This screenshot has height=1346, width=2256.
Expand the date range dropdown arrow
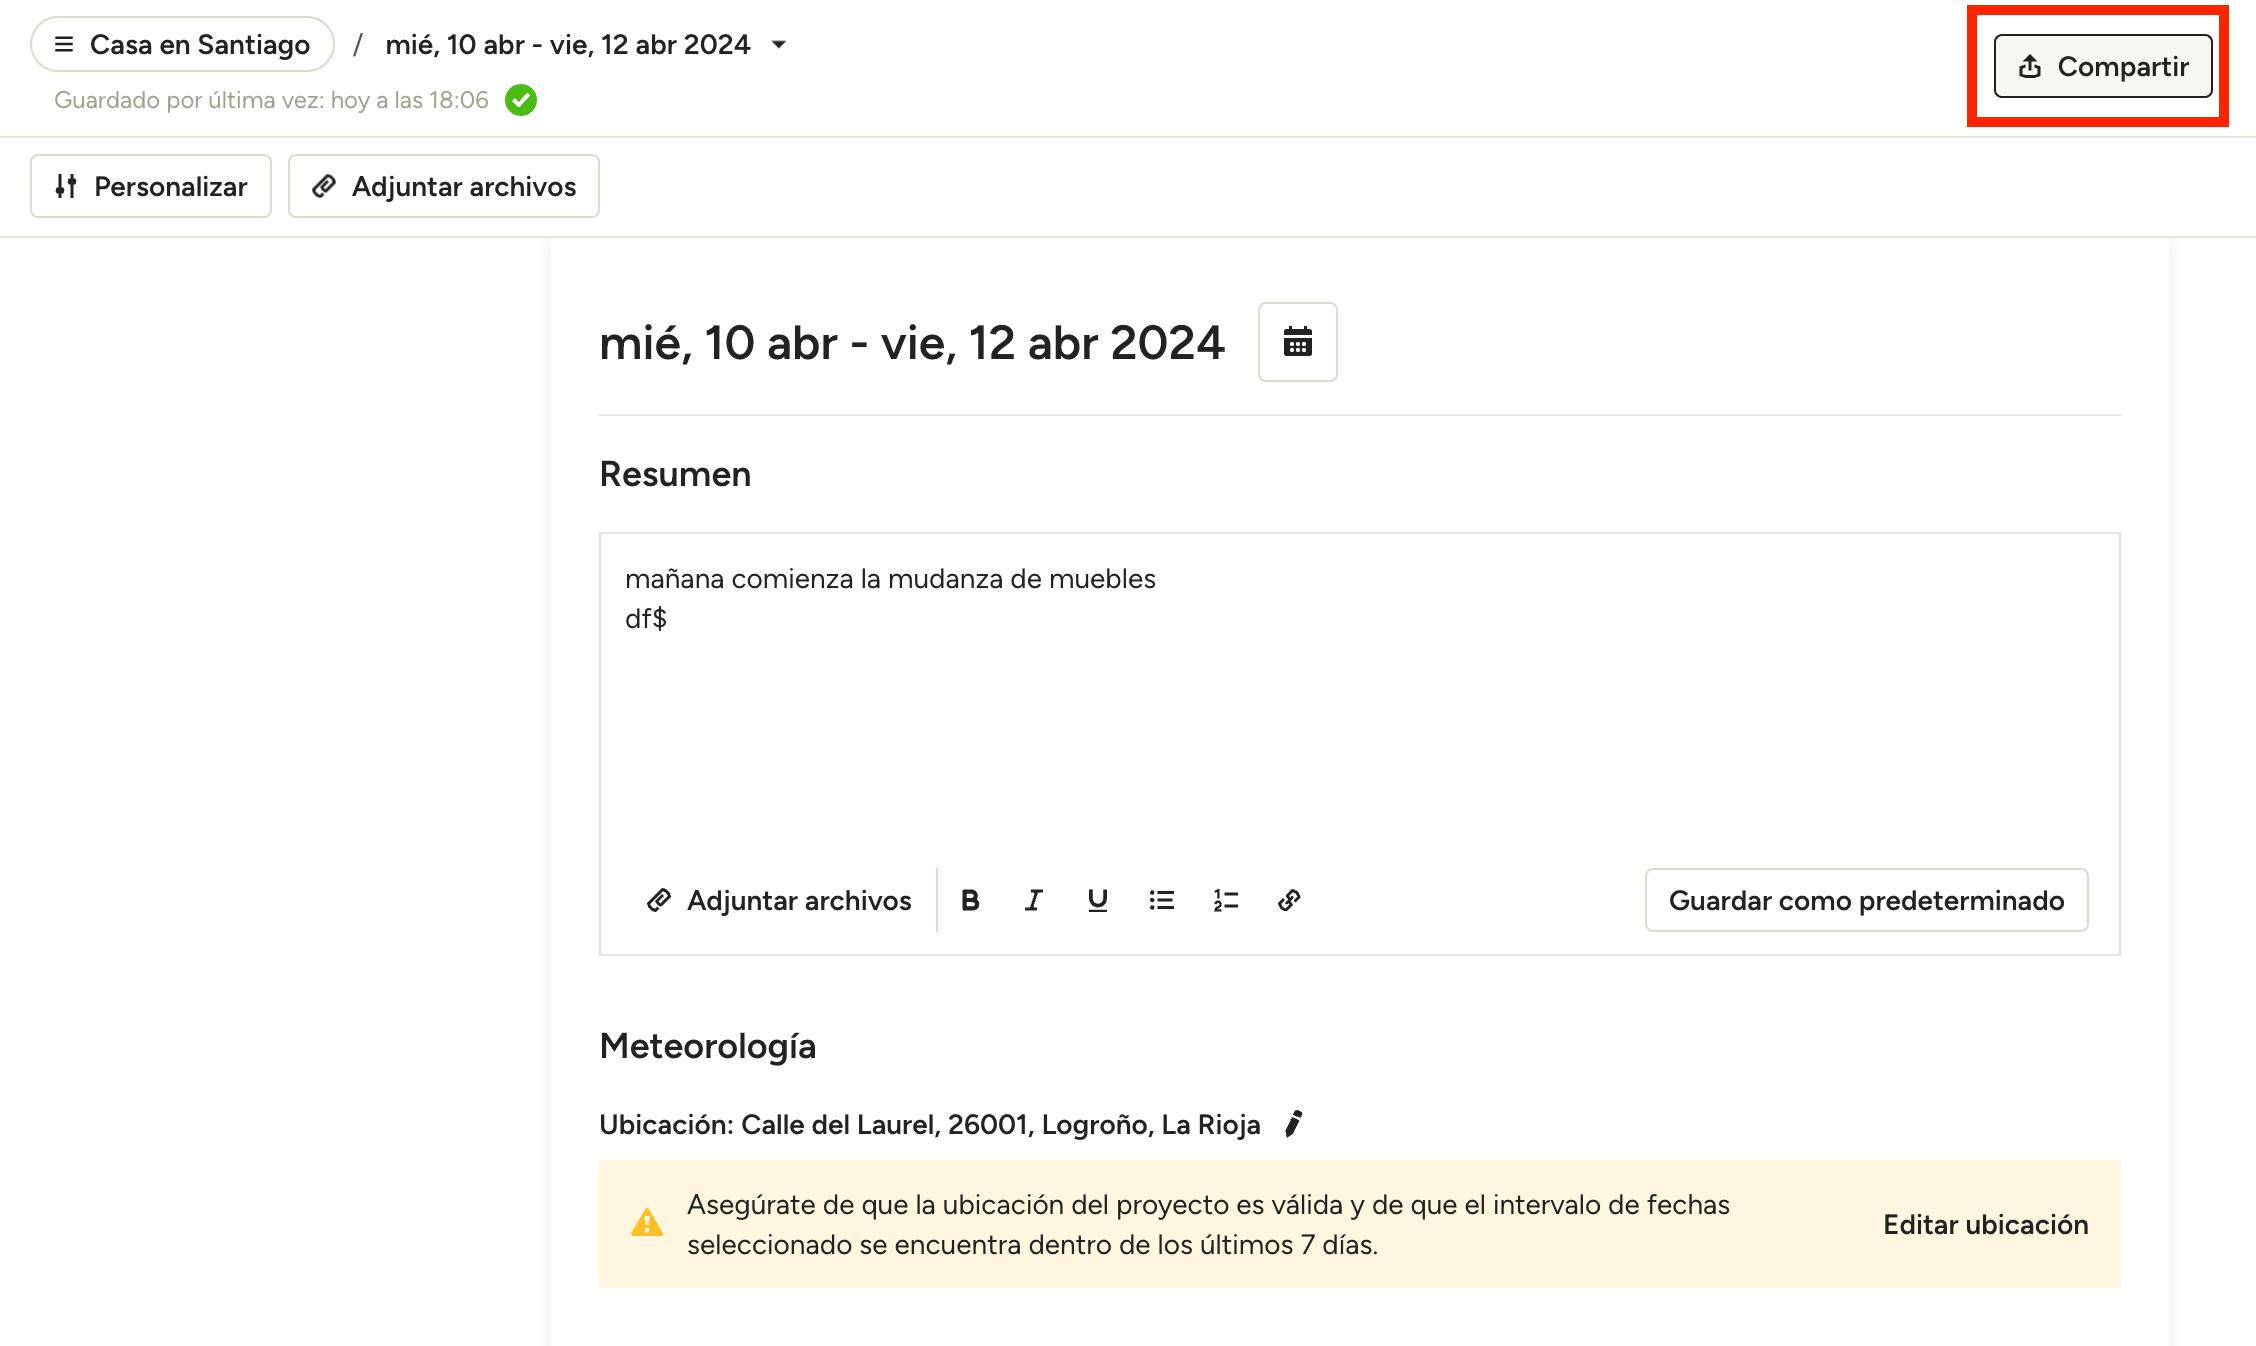pos(779,45)
